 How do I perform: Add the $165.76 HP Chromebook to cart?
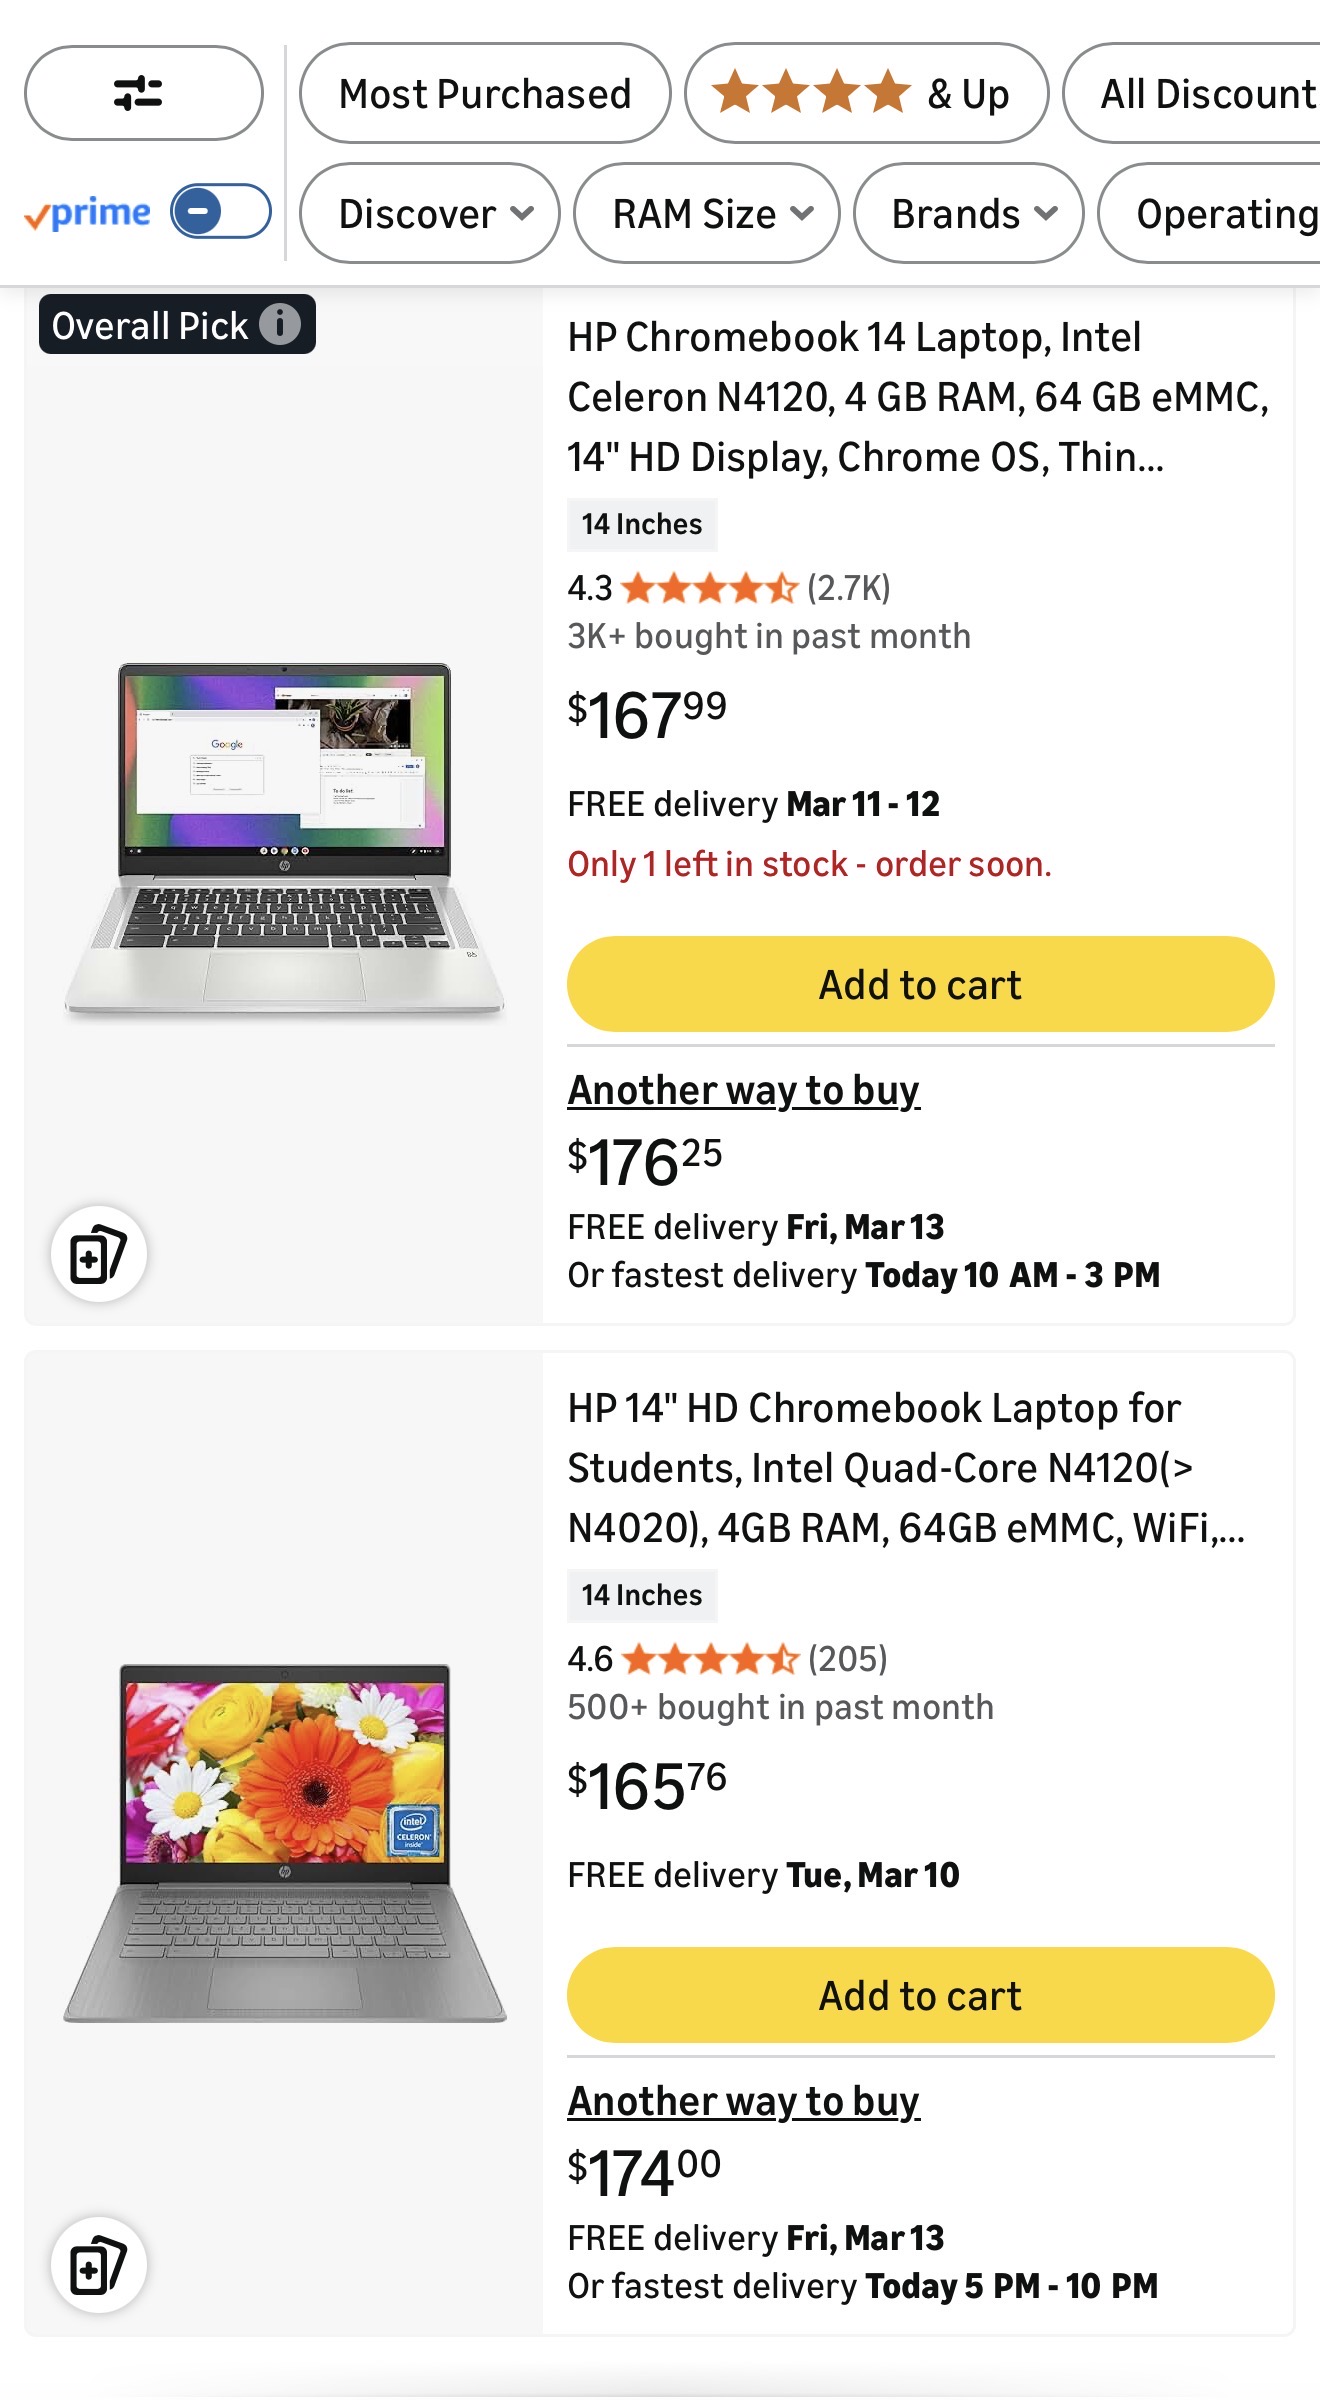920,1996
